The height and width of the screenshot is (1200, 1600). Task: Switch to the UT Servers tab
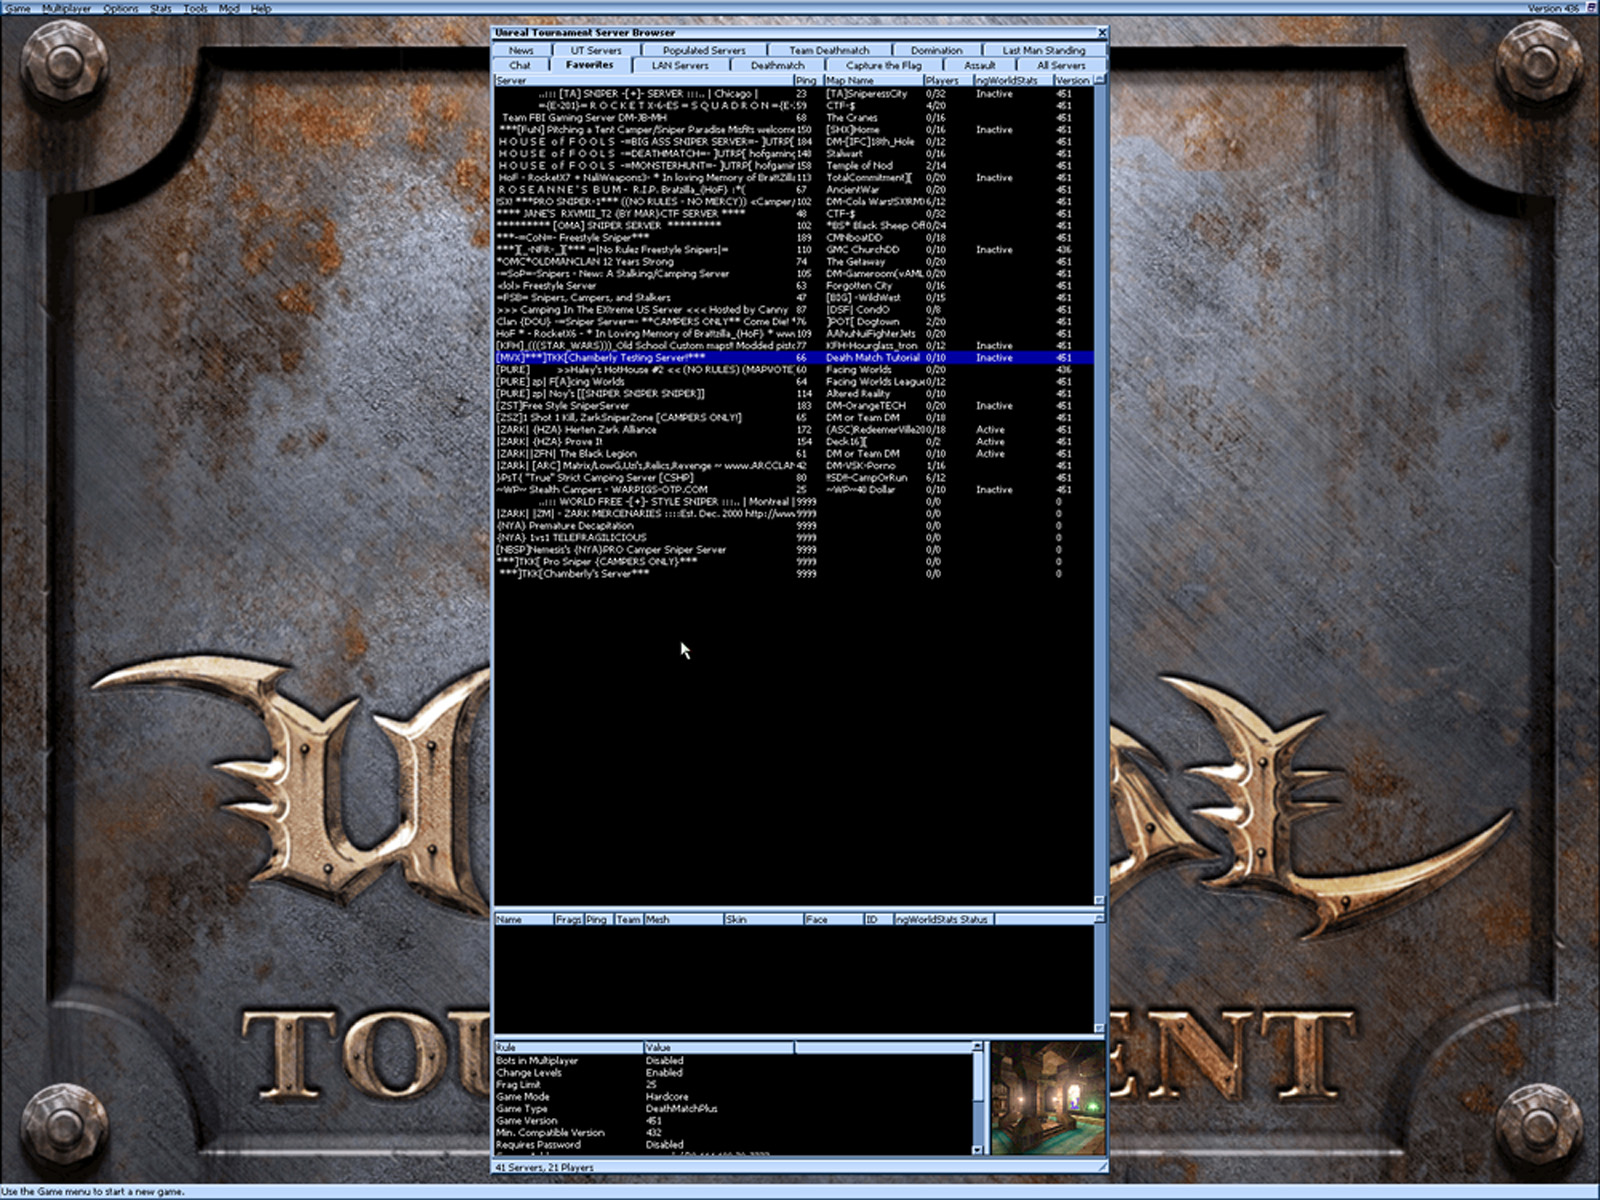click(x=596, y=50)
